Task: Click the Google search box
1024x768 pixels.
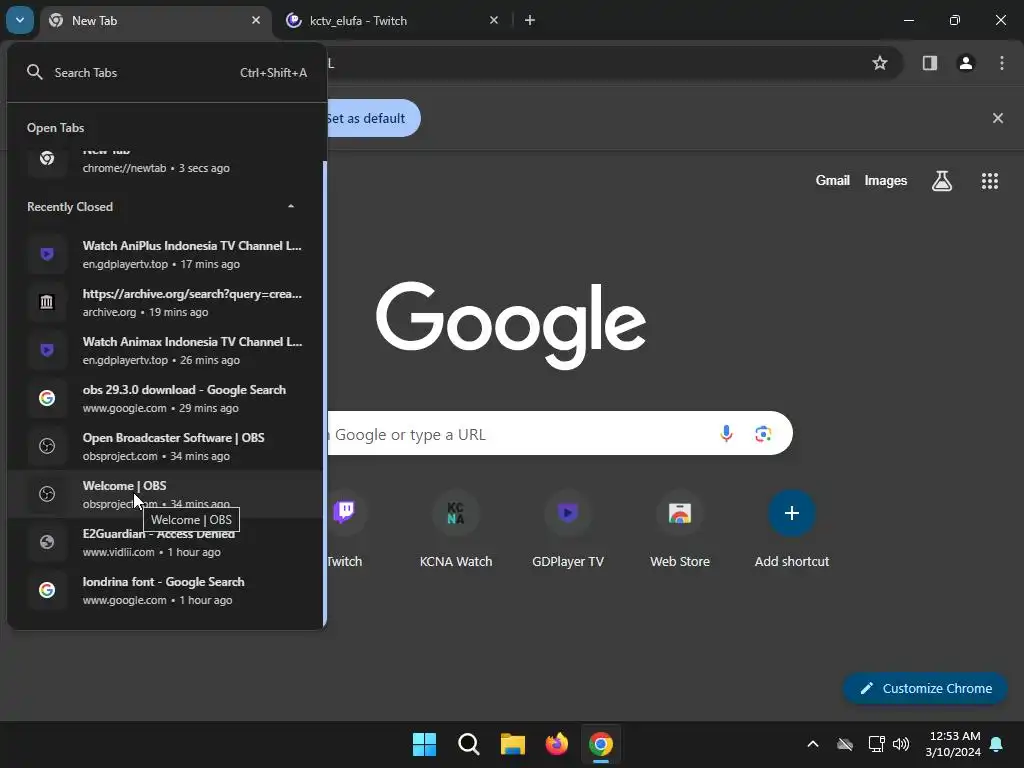Action: coord(560,434)
